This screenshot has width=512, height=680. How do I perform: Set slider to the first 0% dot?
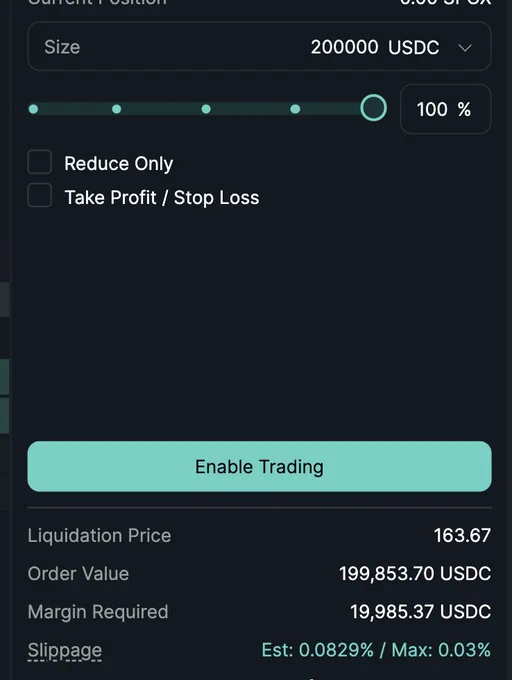pos(33,109)
